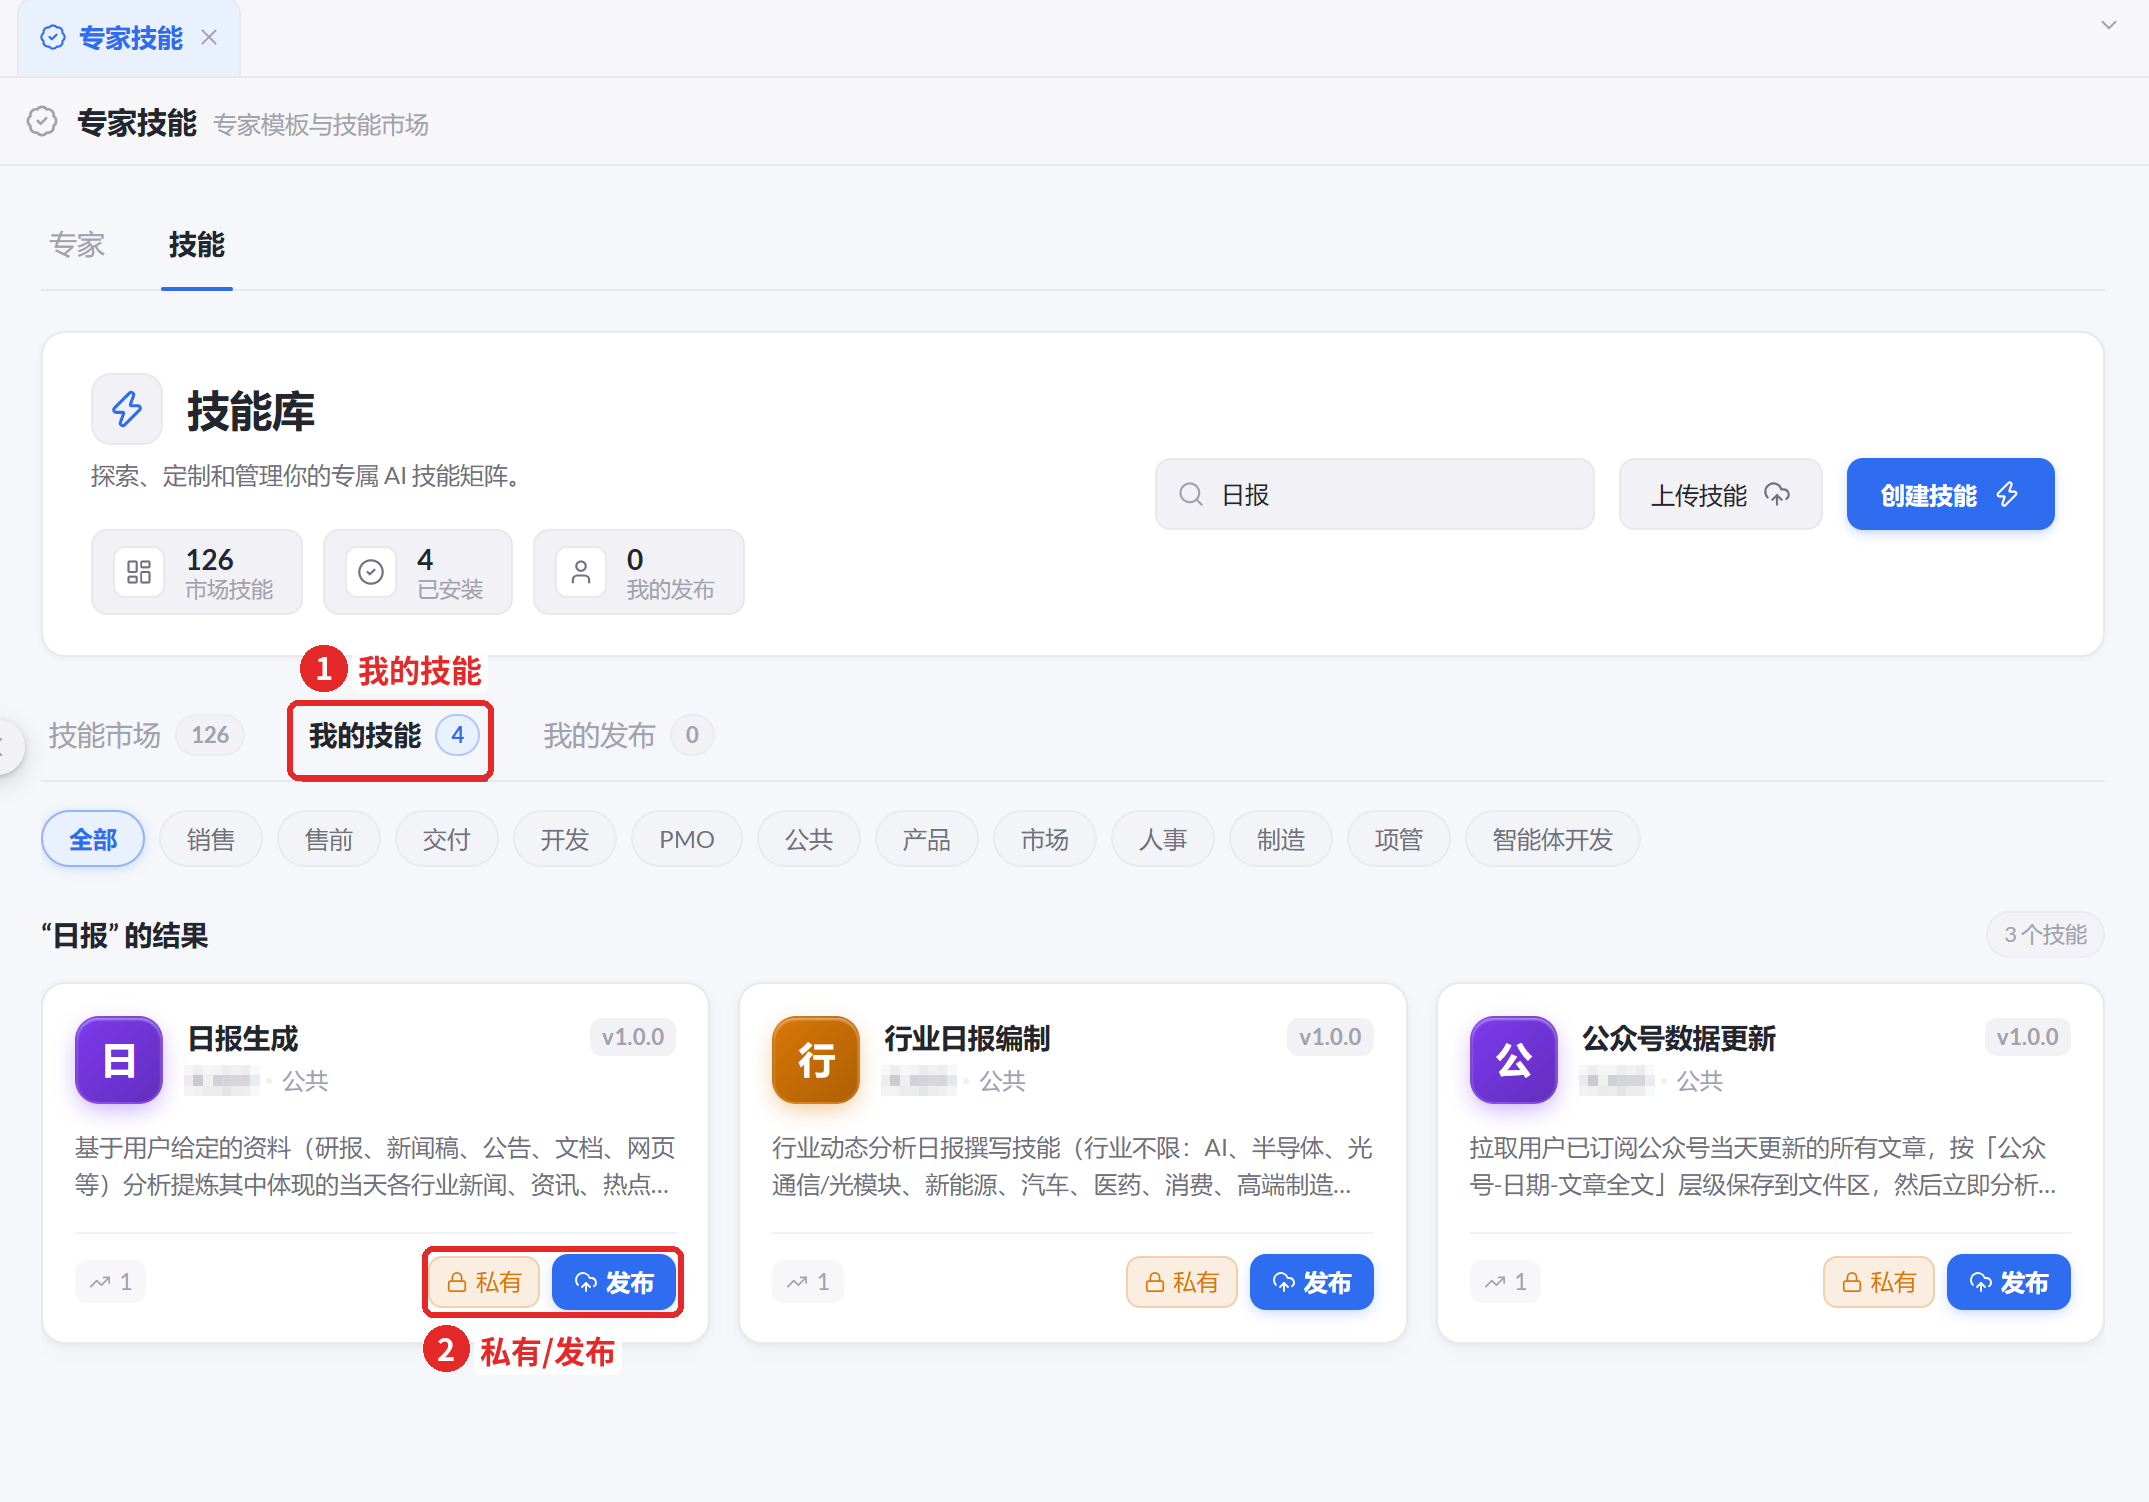Publish the 日报生成 skill
Viewport: 2149px width, 1502px height.
(x=614, y=1282)
